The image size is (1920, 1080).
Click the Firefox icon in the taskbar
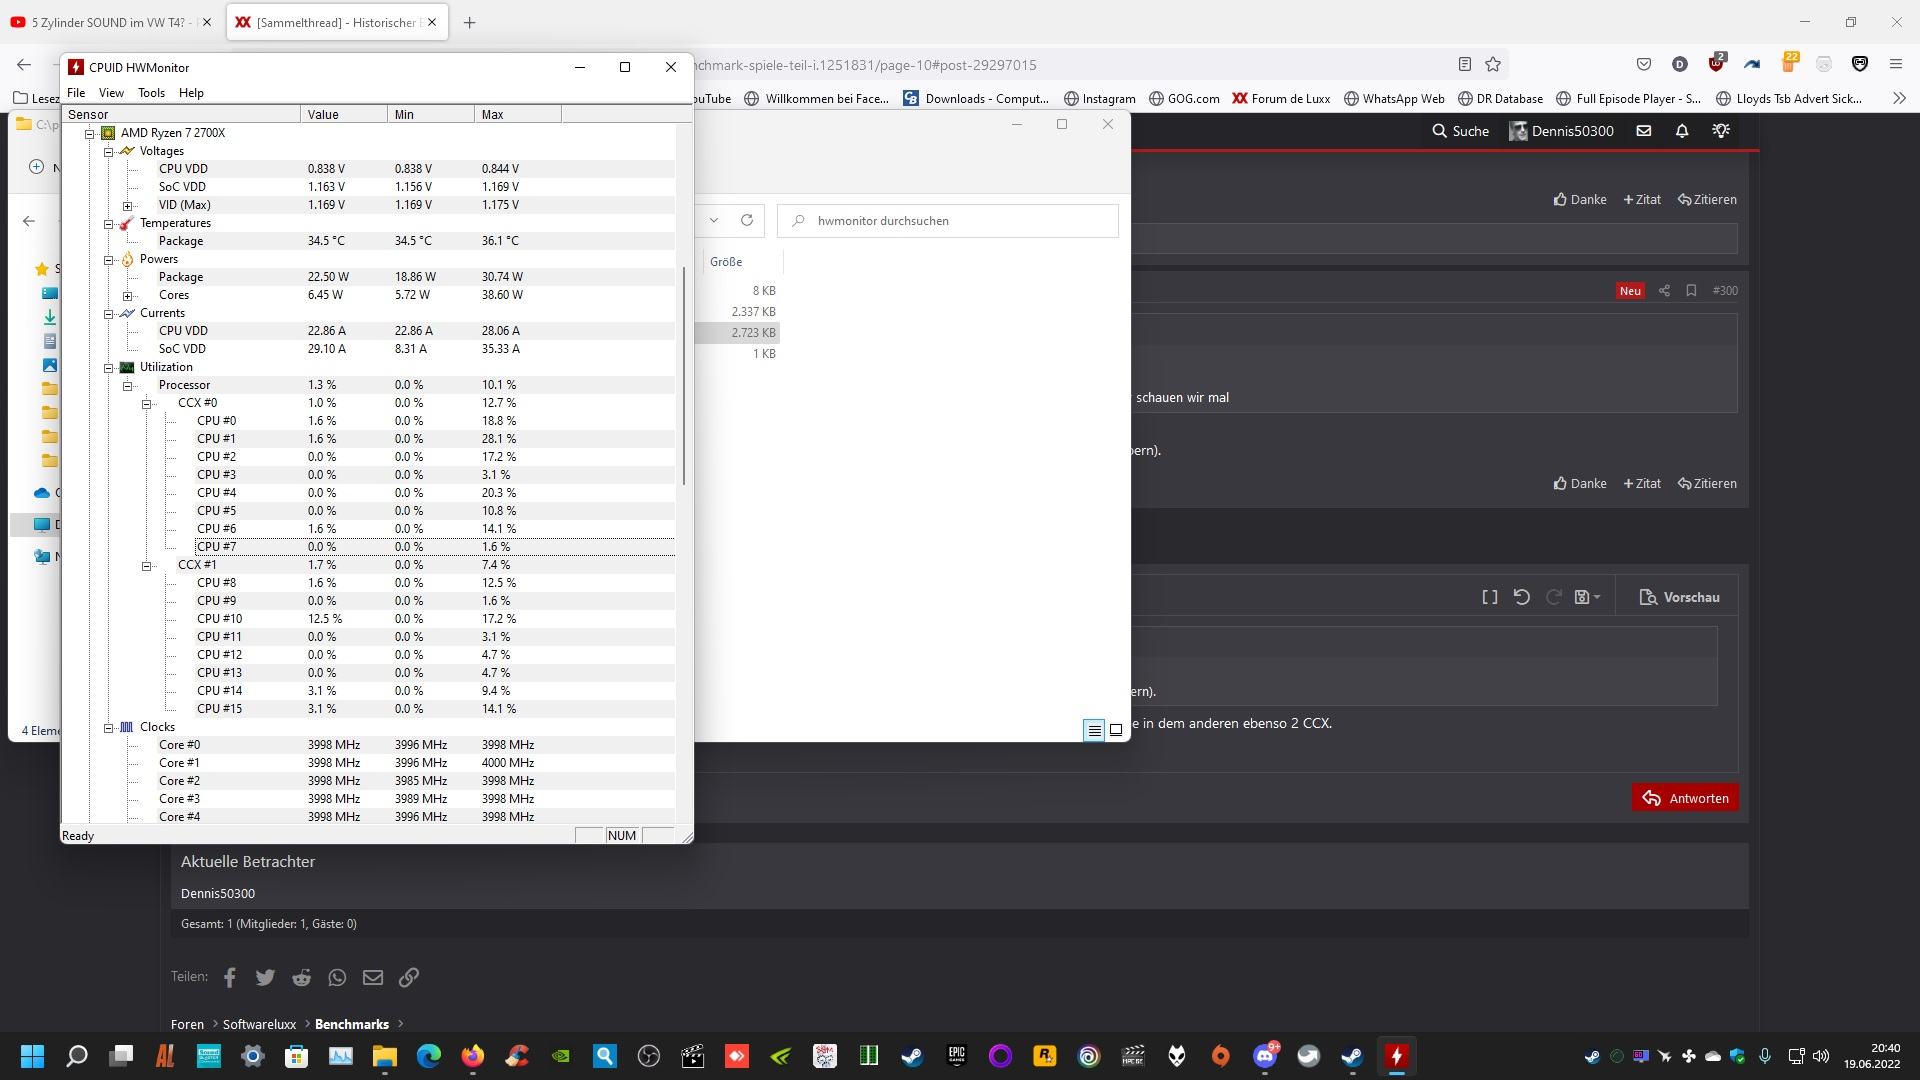pyautogui.click(x=472, y=1056)
